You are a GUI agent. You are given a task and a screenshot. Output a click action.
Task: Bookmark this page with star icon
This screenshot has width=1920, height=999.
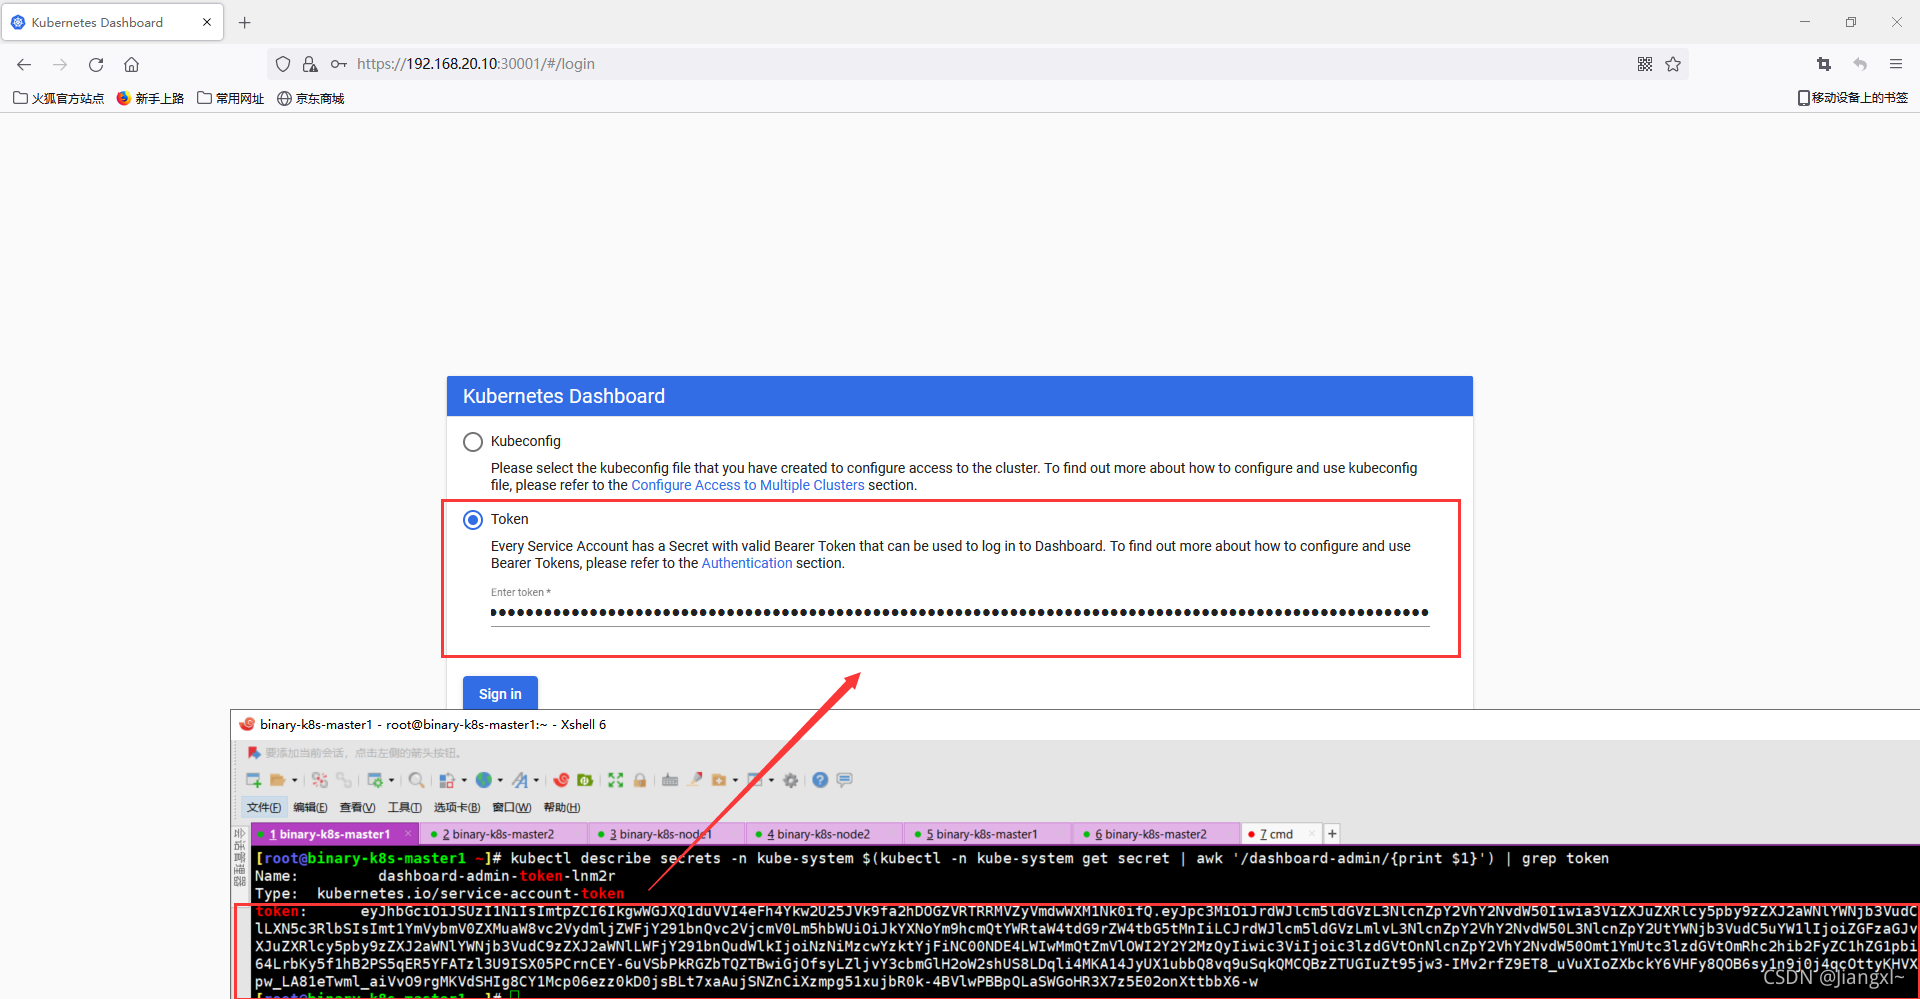[1673, 64]
